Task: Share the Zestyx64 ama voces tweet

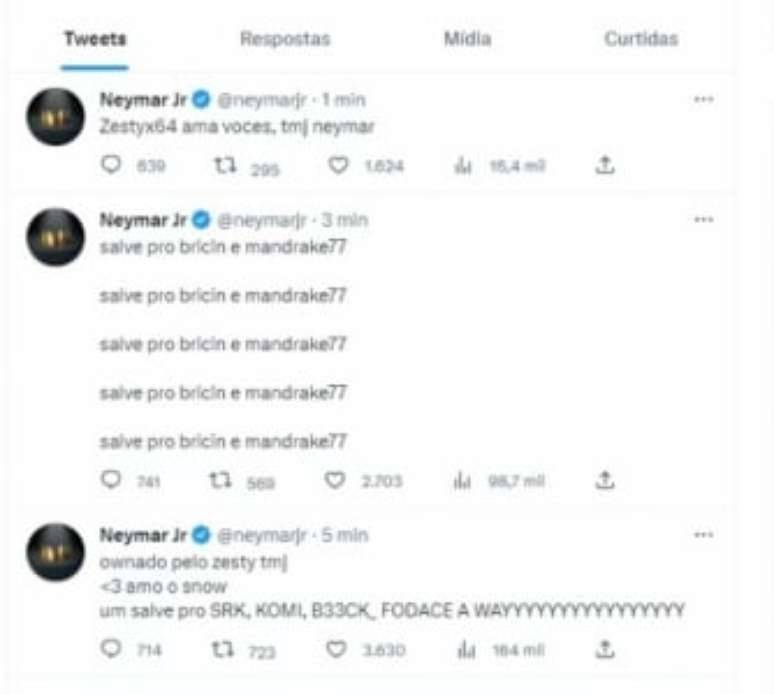Action: 605,165
